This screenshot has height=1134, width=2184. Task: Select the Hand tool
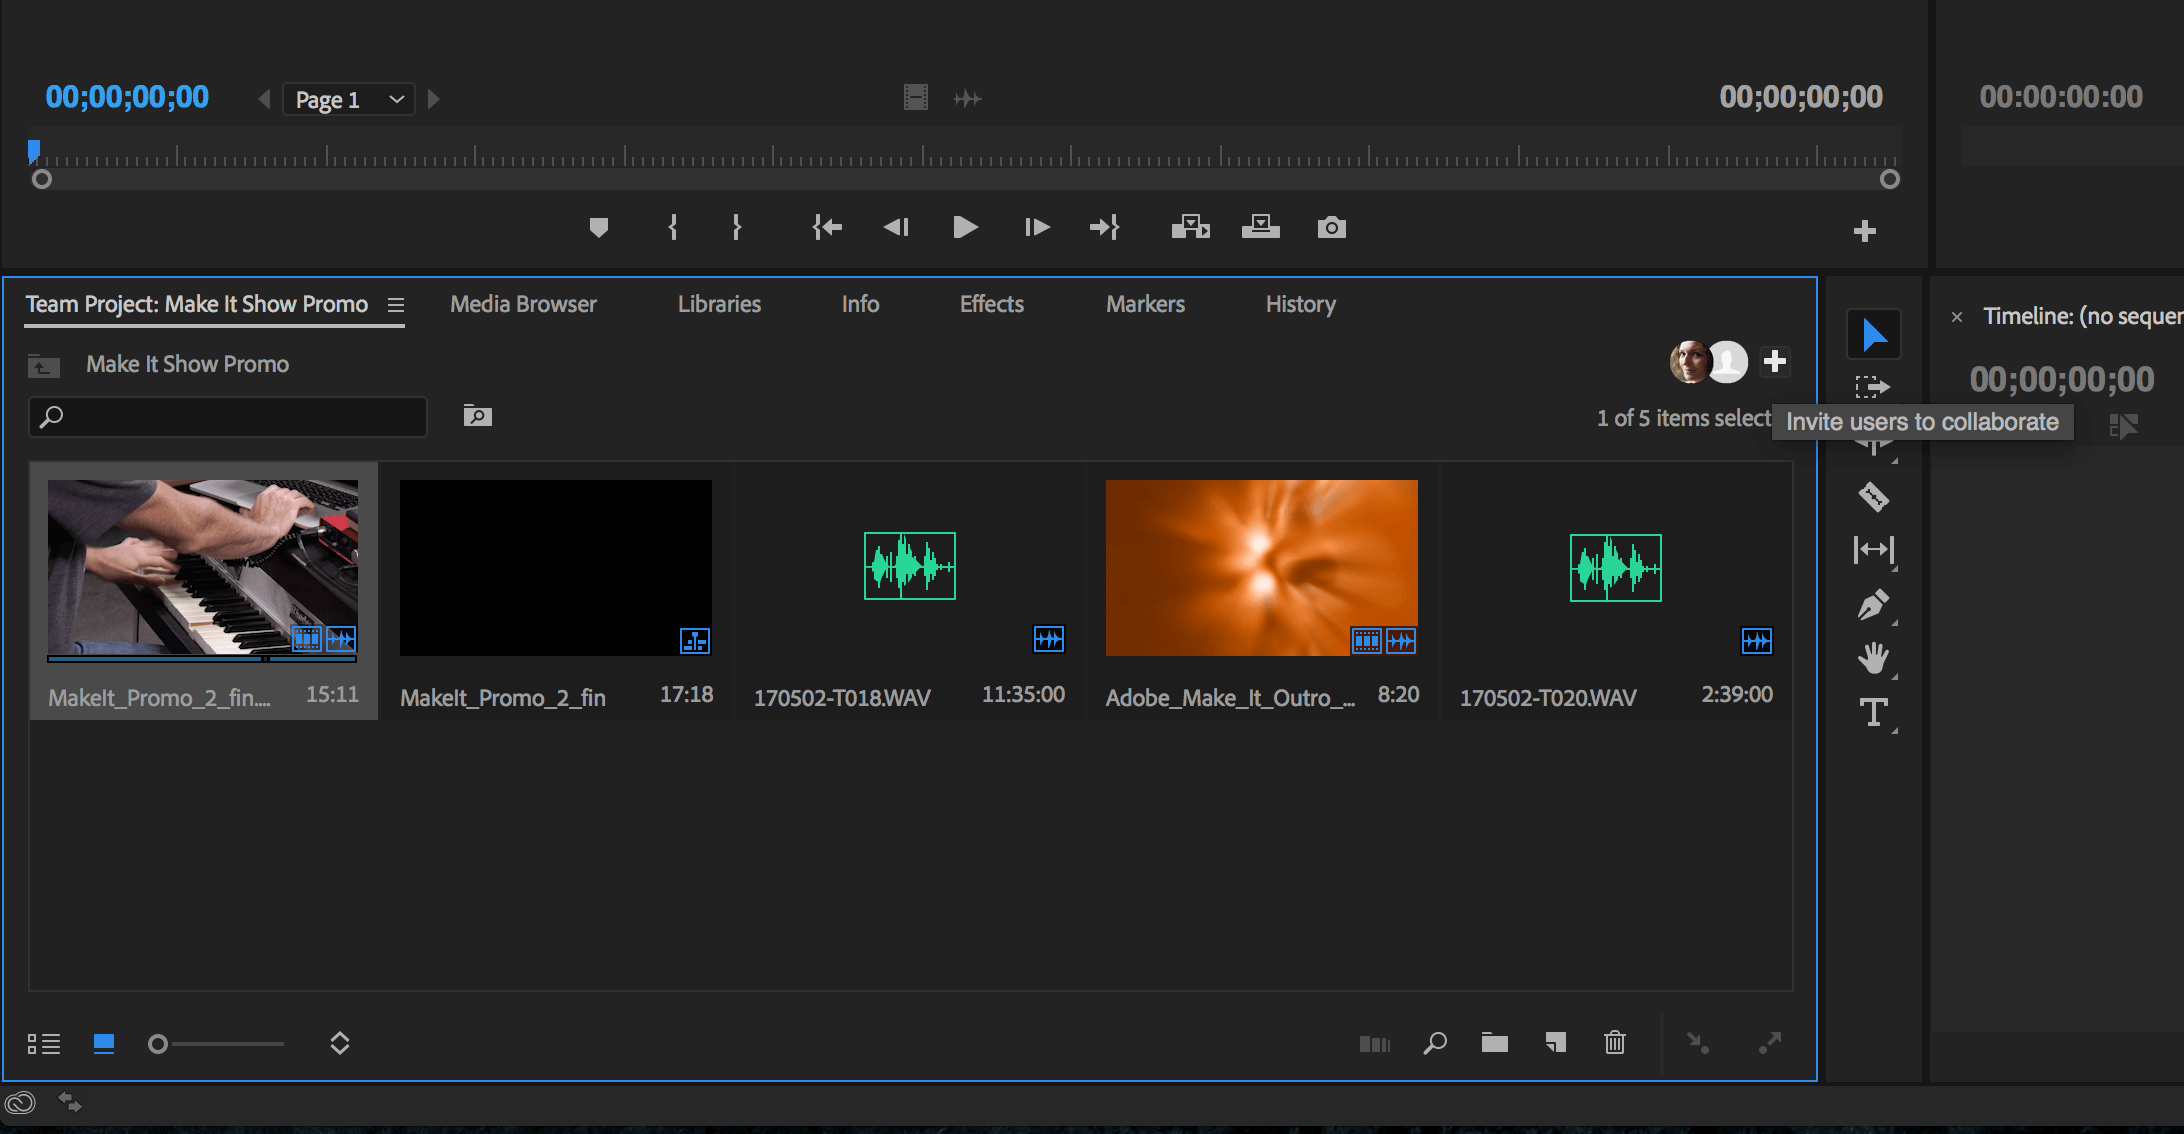(1872, 658)
